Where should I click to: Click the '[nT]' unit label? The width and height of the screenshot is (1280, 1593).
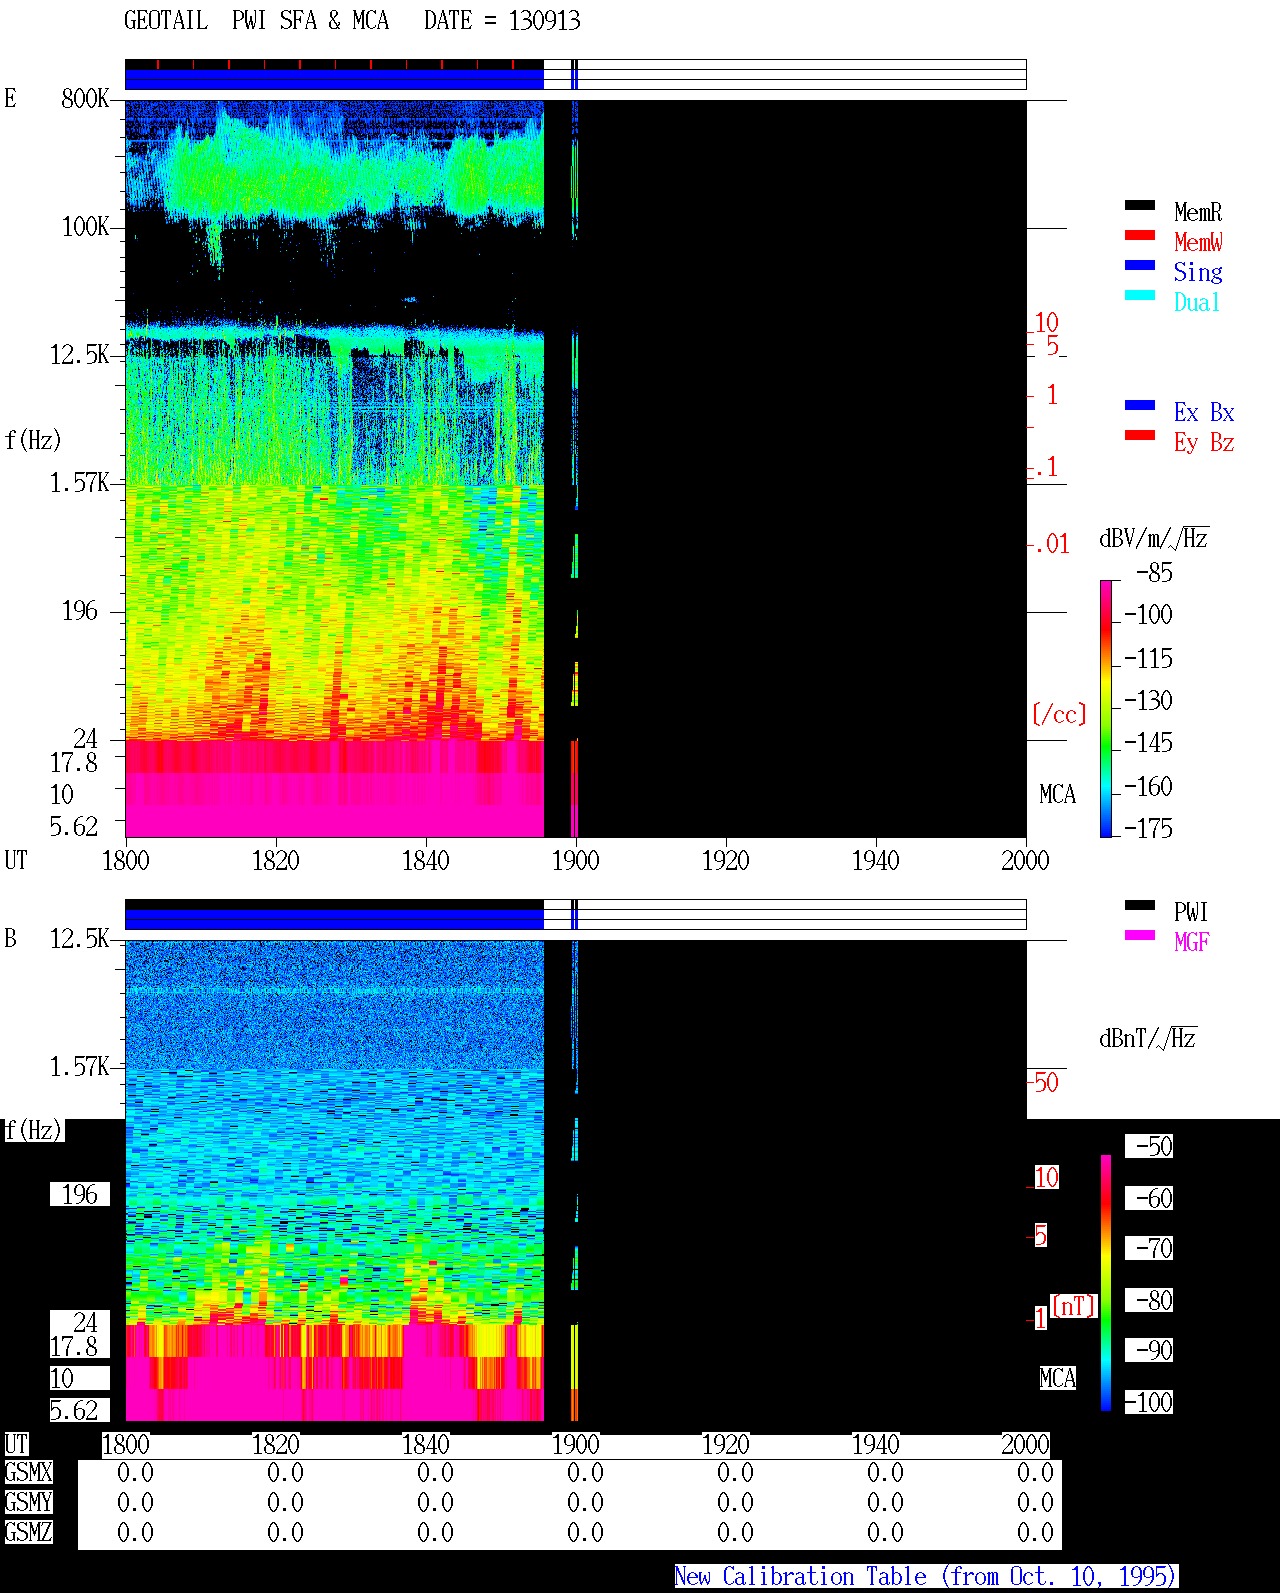pos(1074,1306)
